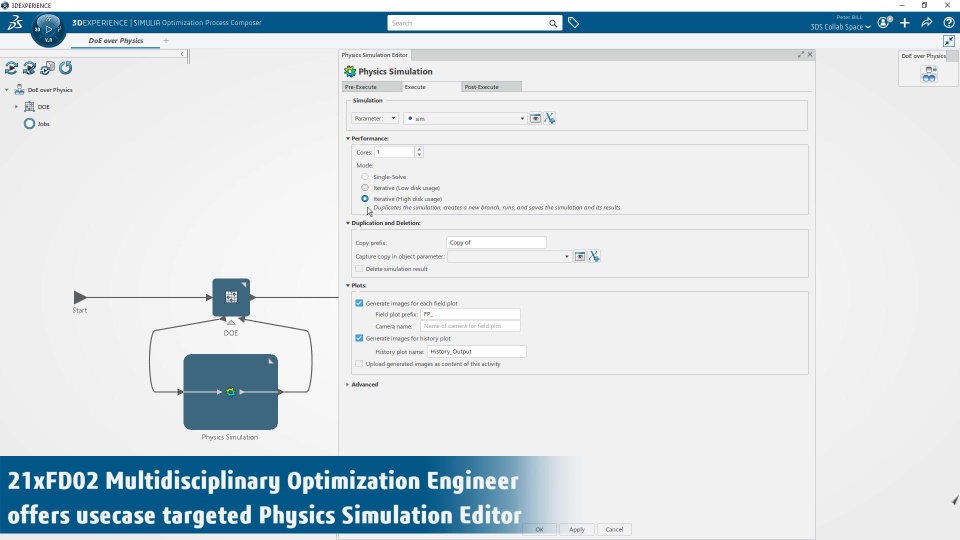This screenshot has width=960, height=540.
Task: Click the Physics Simulation Editor title tab
Action: tap(375, 54)
